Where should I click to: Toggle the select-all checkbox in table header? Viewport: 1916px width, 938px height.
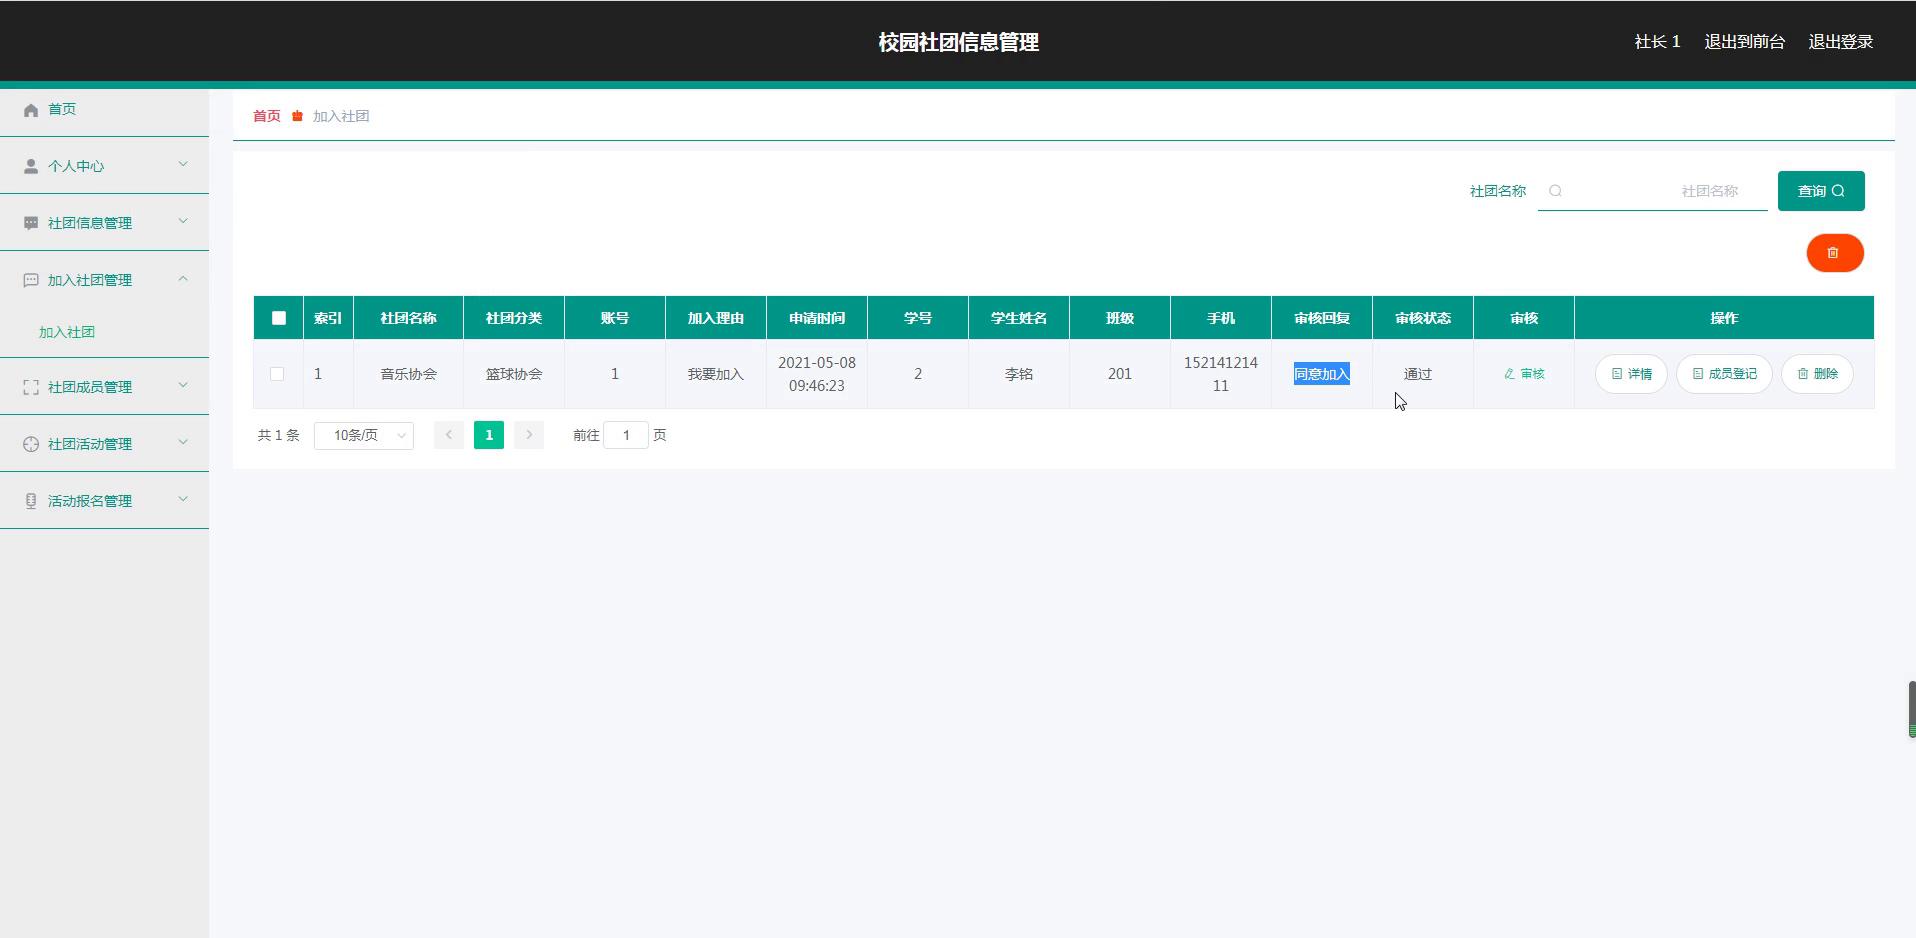tap(279, 318)
